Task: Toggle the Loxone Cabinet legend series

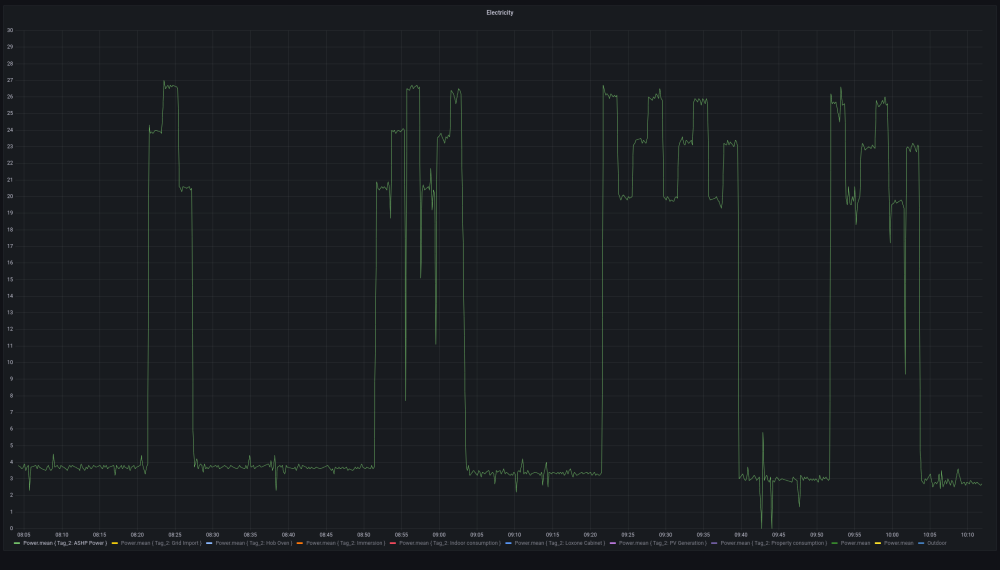Action: click(559, 543)
